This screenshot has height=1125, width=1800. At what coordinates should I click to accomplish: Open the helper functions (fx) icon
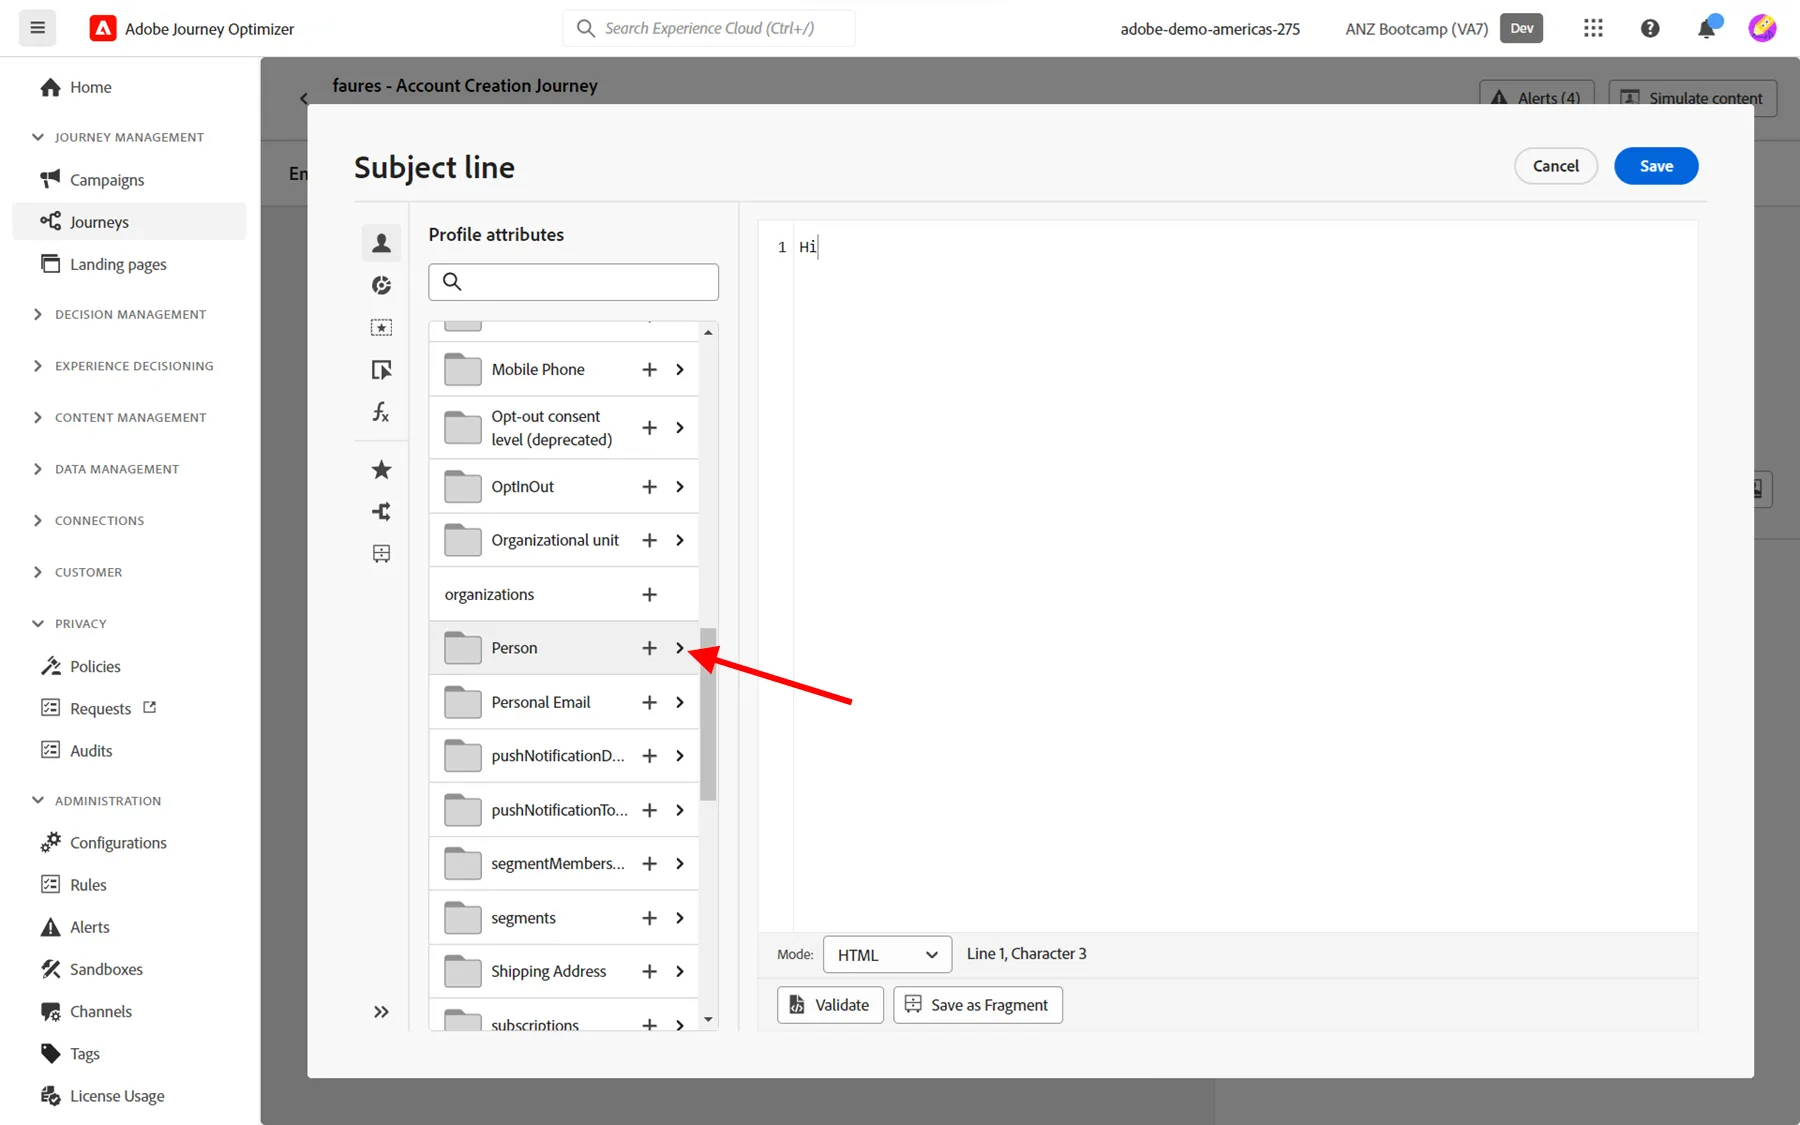coord(381,412)
